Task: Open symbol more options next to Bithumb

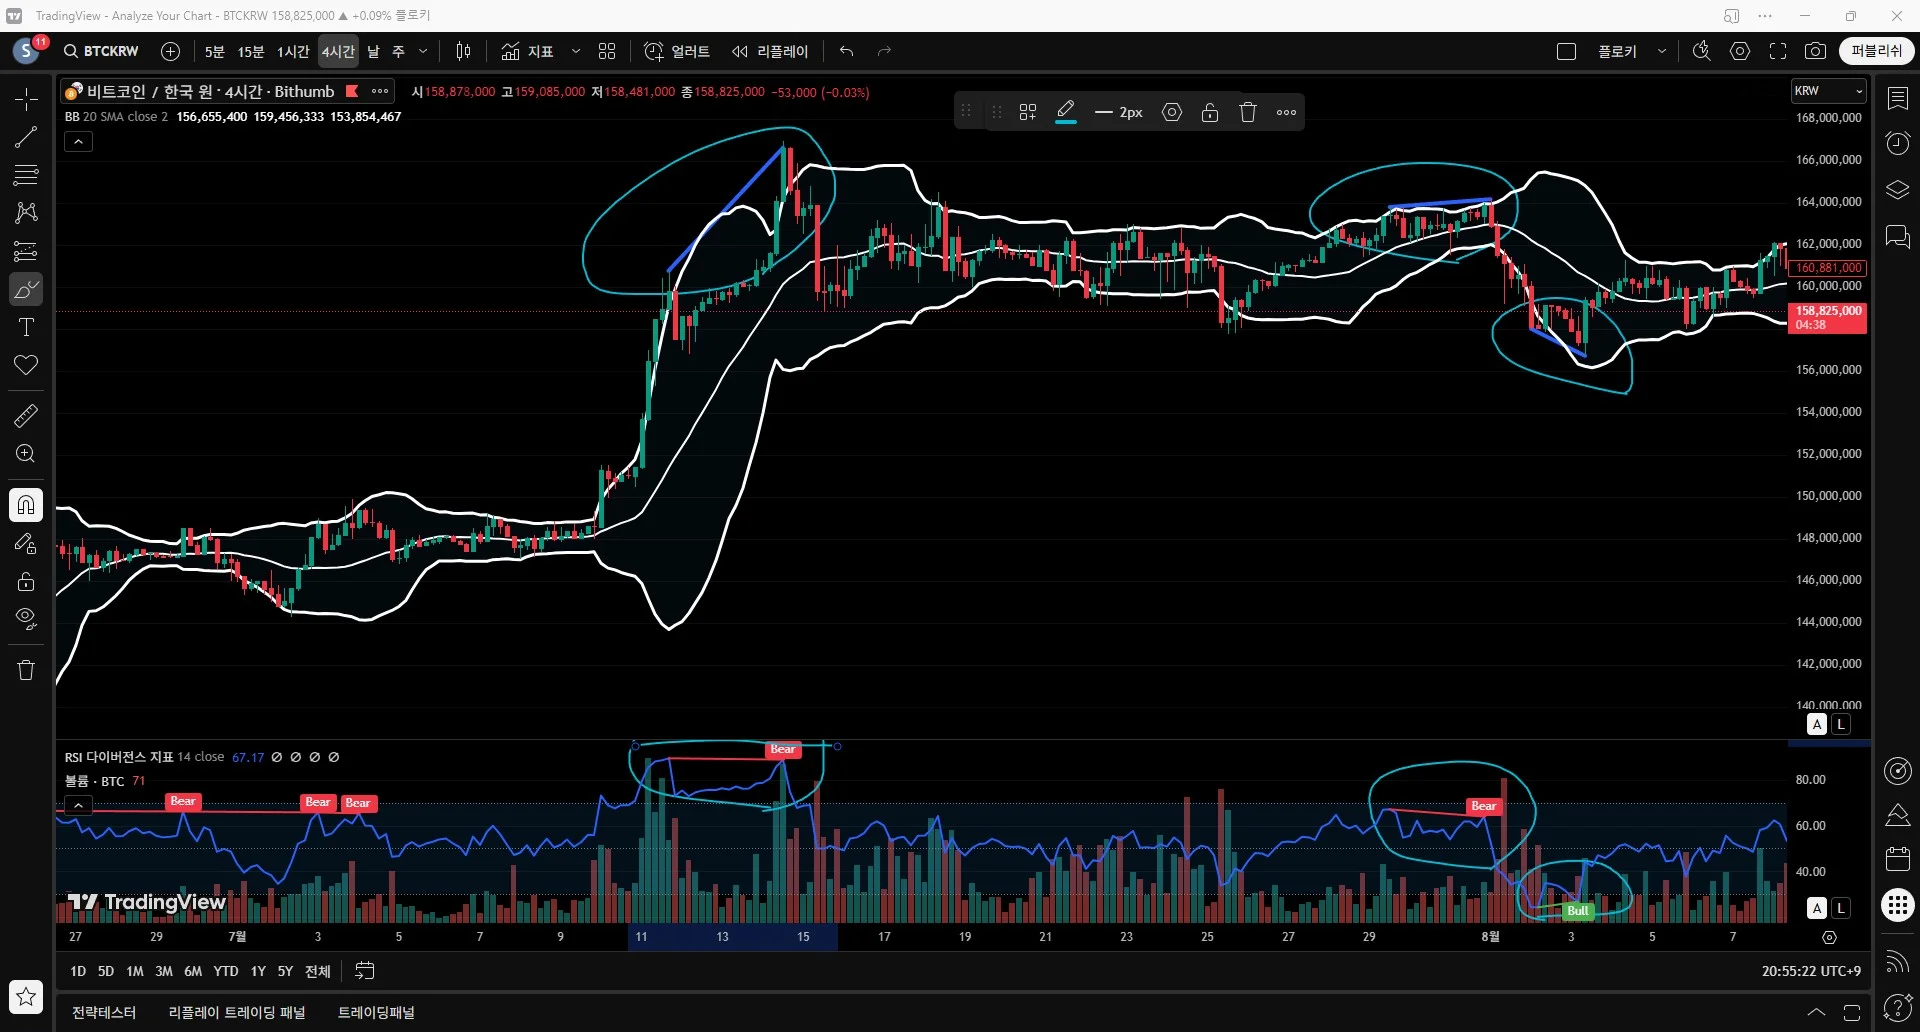Action: [x=380, y=91]
